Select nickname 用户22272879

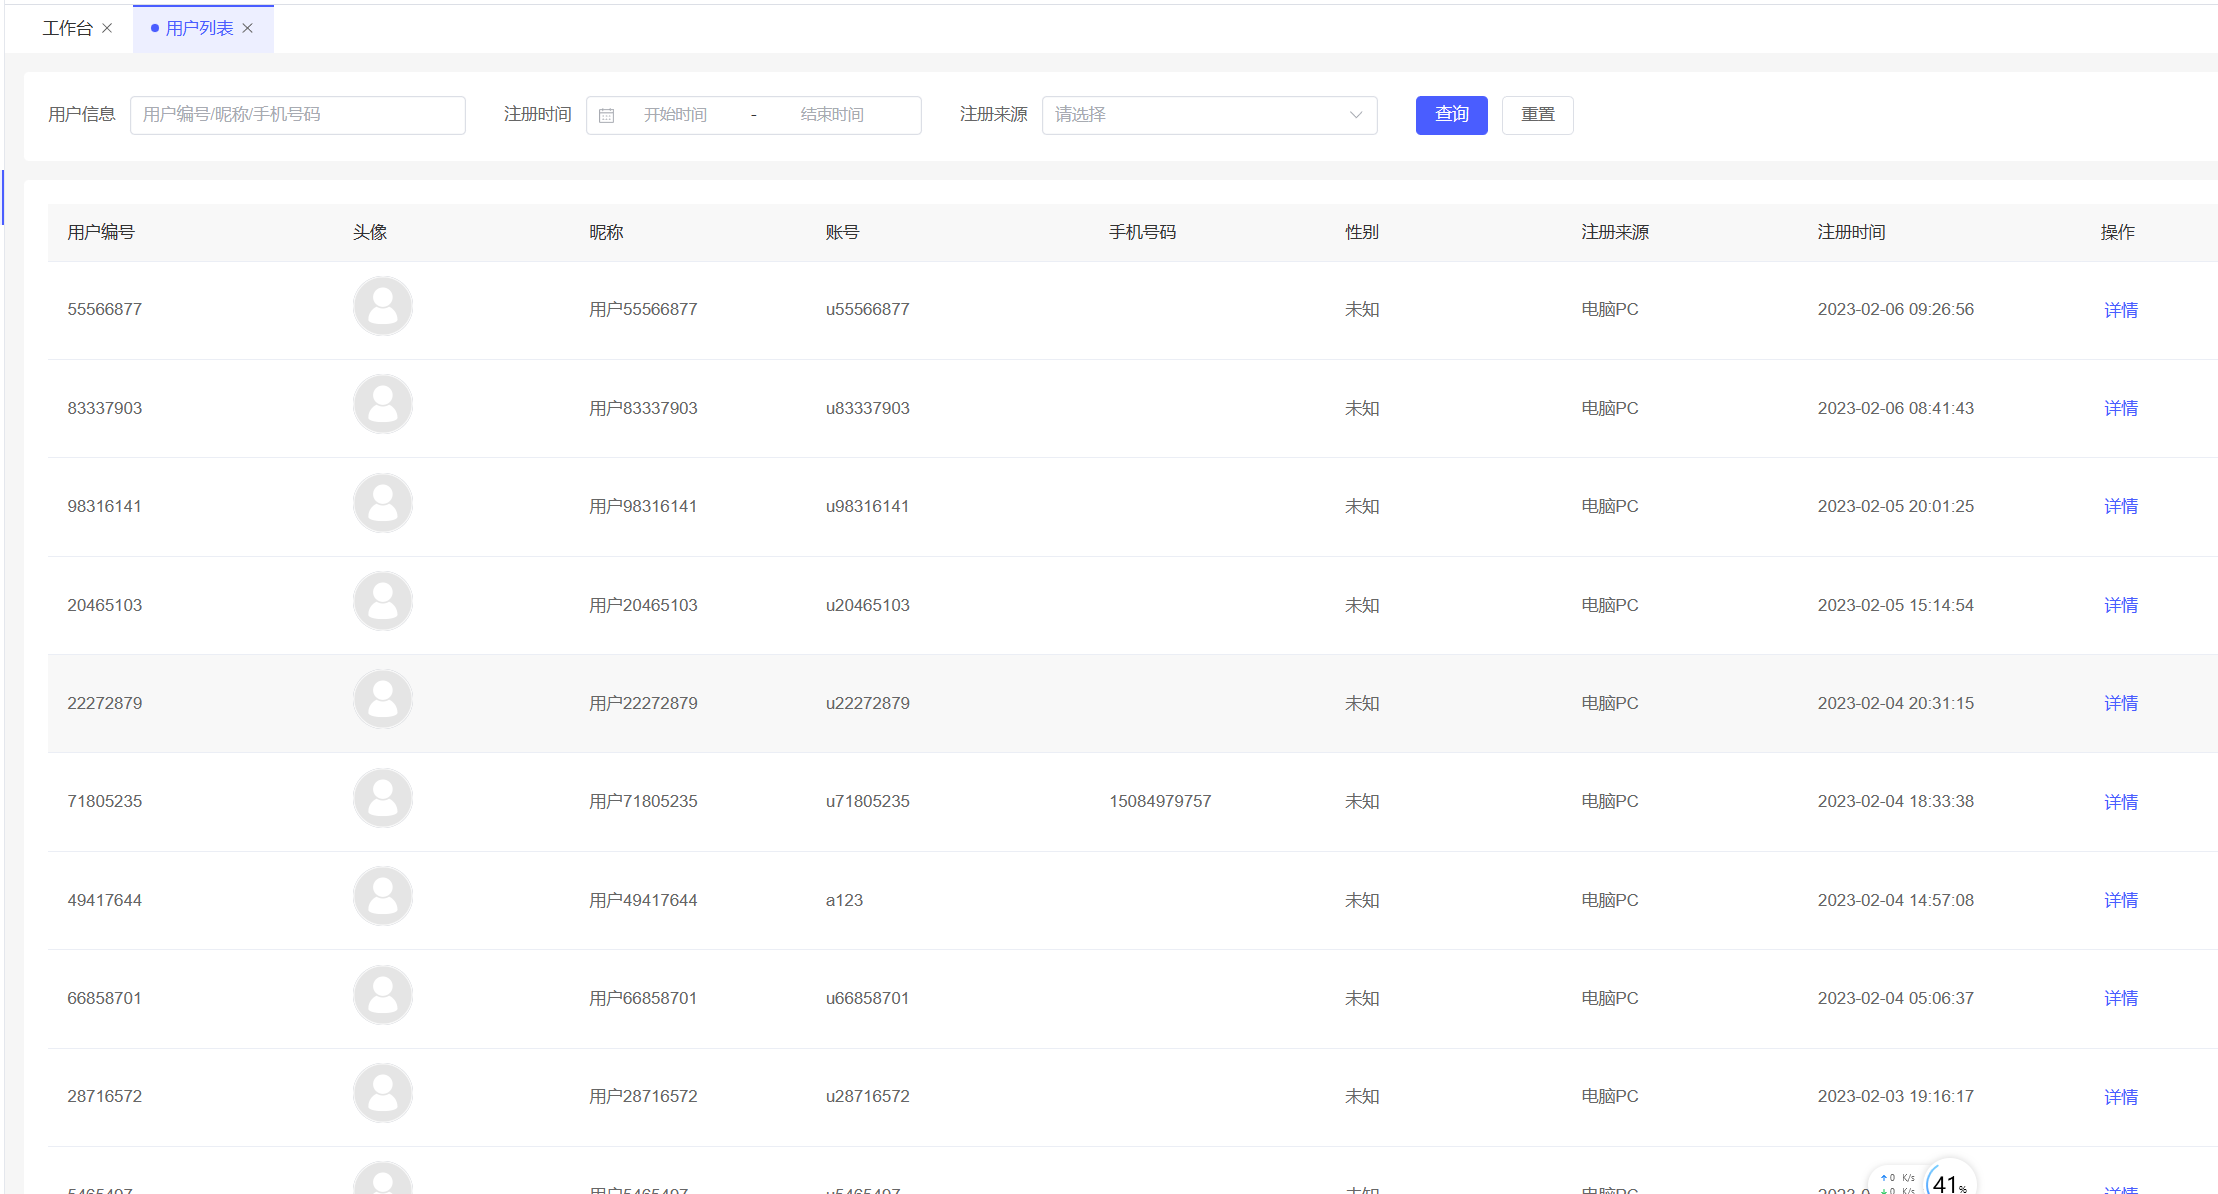click(643, 703)
